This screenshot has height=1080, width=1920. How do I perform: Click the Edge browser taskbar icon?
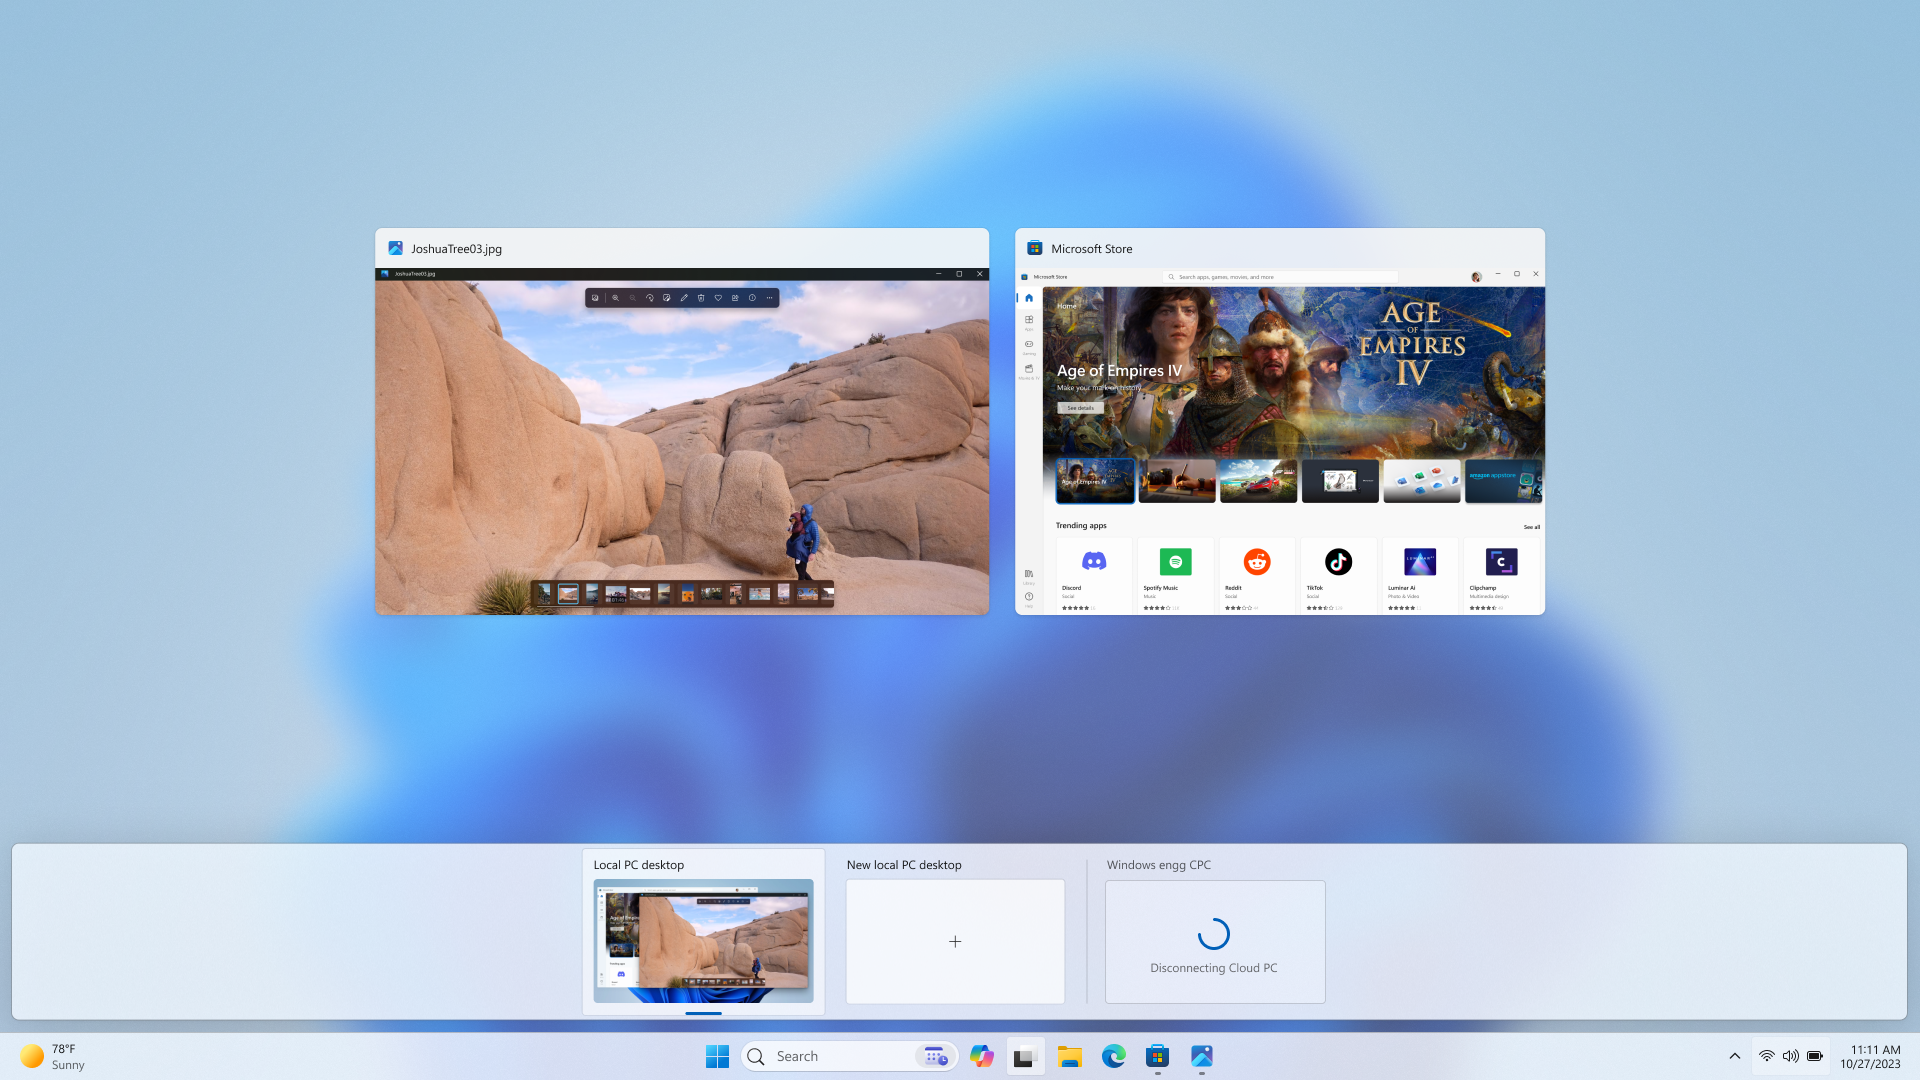[1113, 1055]
